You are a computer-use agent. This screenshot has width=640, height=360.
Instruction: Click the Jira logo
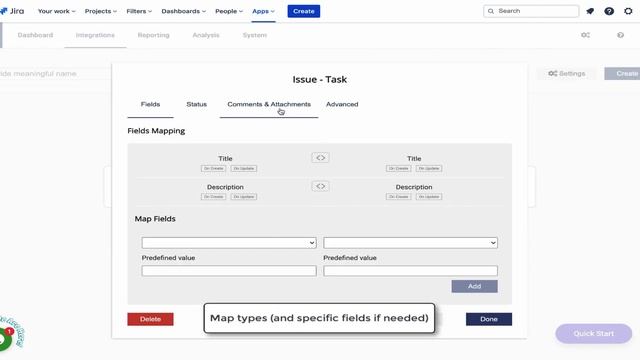pyautogui.click(x=12, y=11)
